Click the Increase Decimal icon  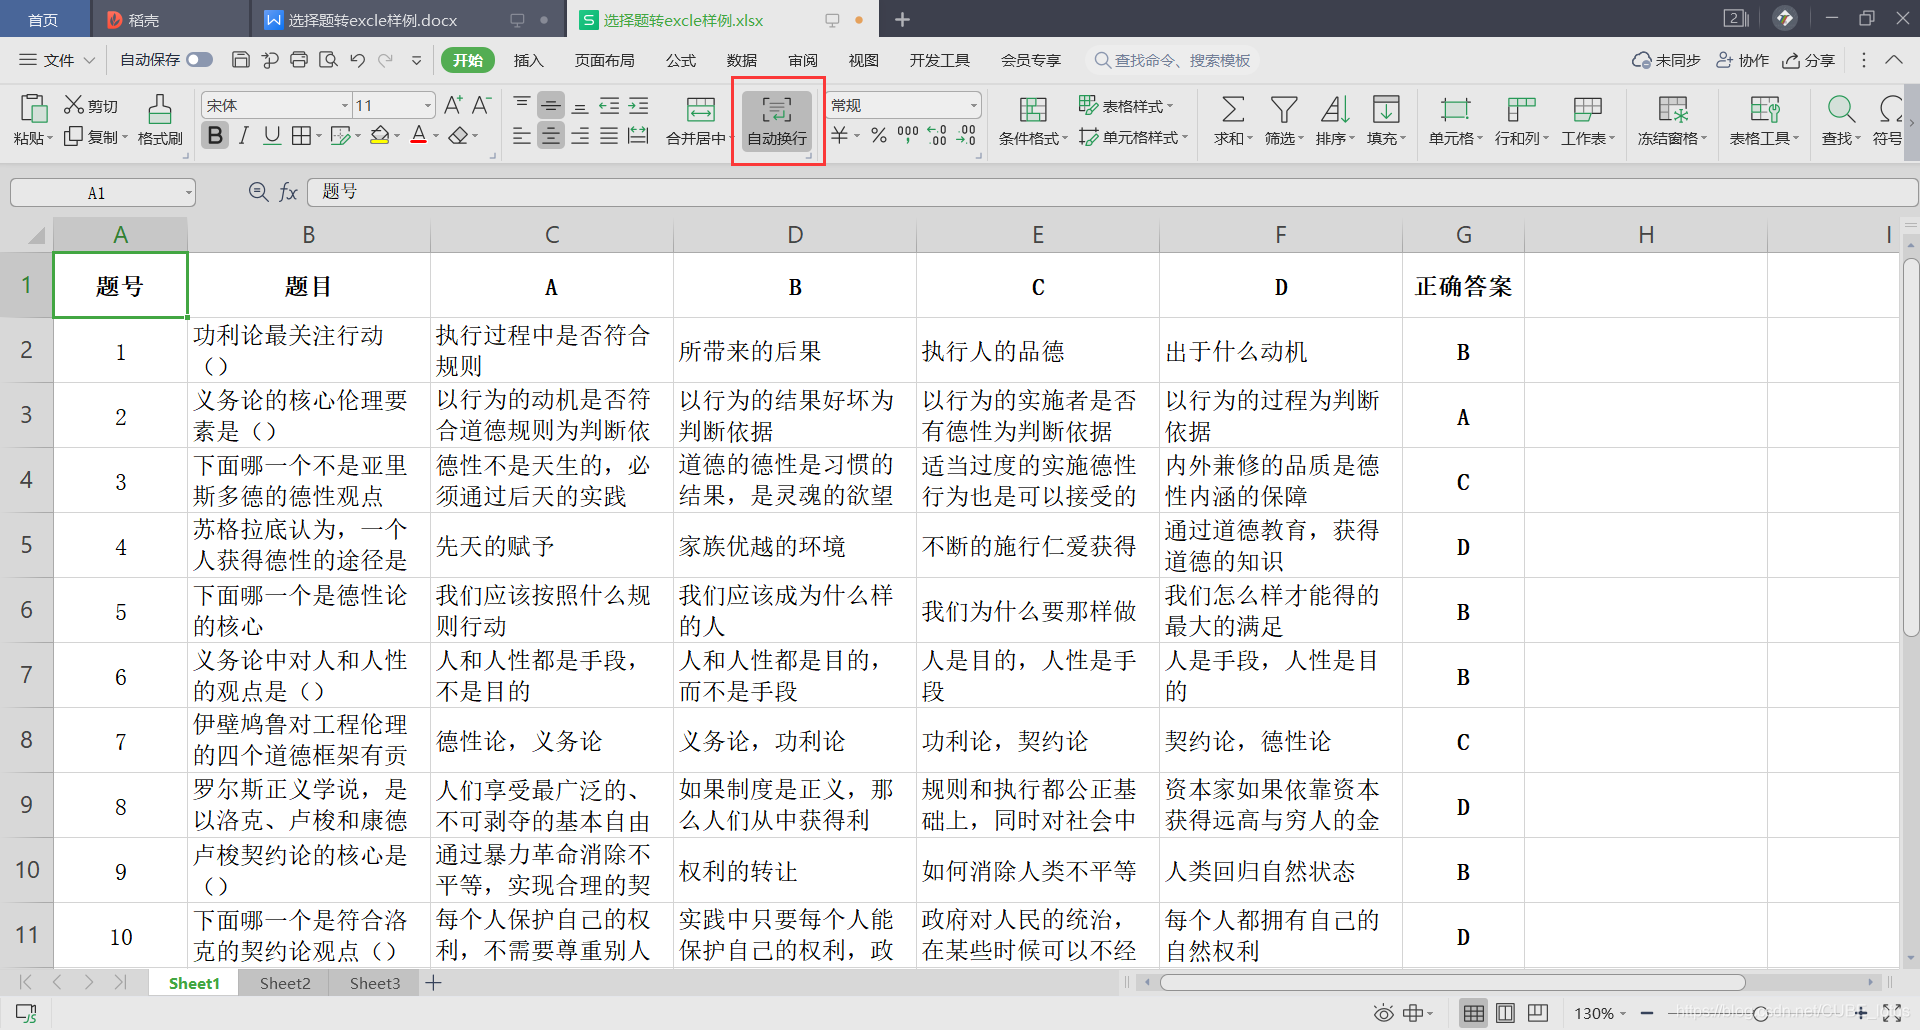[x=937, y=135]
